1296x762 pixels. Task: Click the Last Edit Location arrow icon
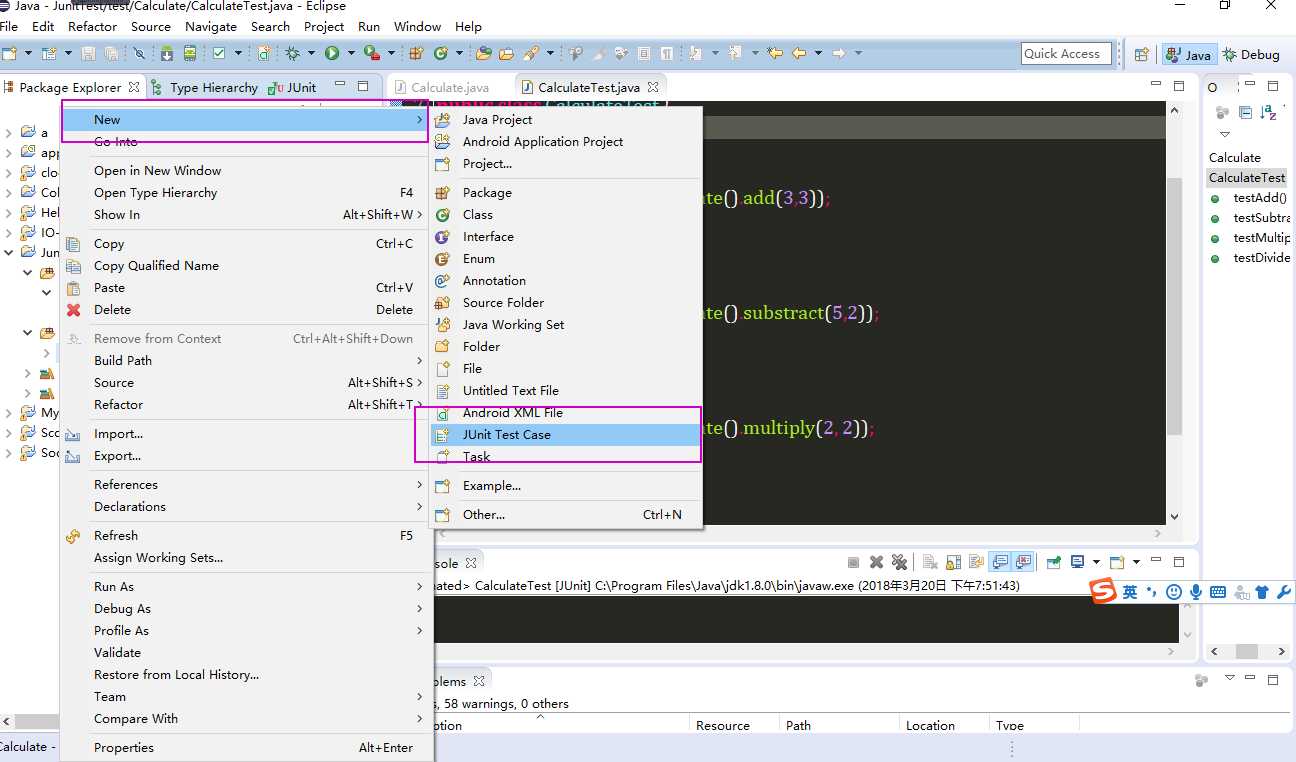(775, 53)
